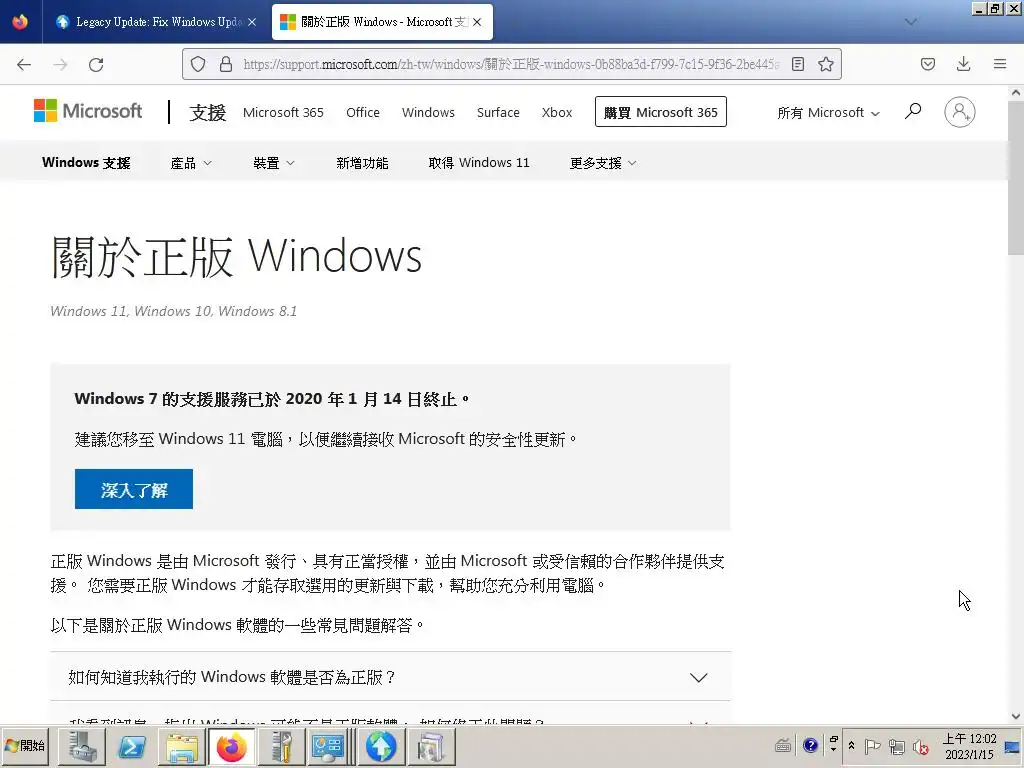The width and height of the screenshot is (1024, 768).
Task: Click the scrollbar up arrow
Action: click(x=1016, y=93)
